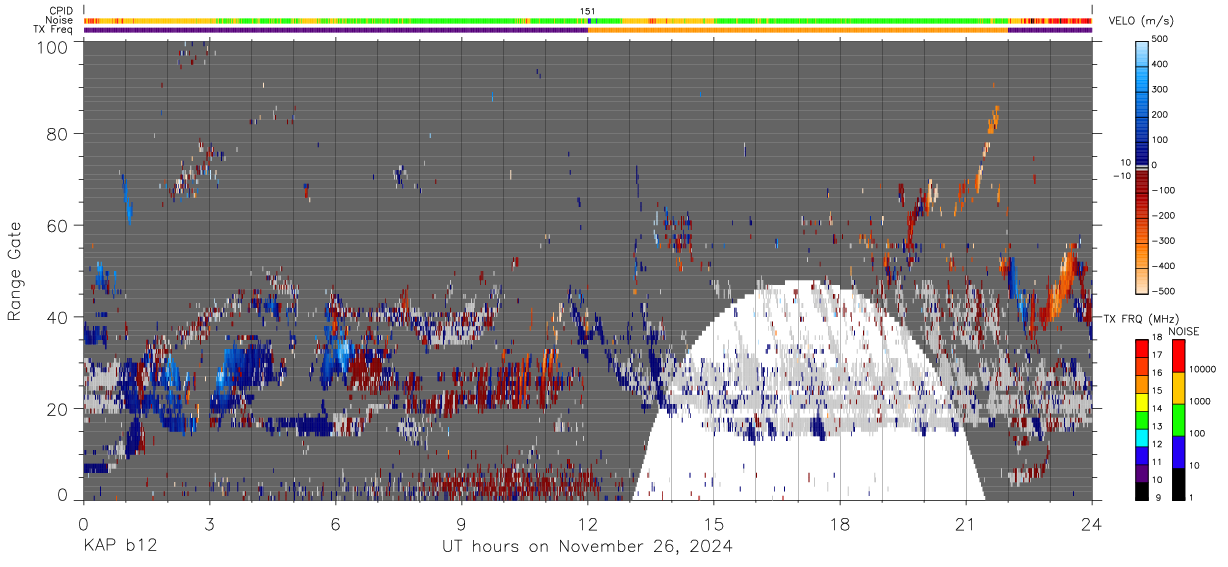This screenshot has width=1228, height=567.
Task: Click the 21 hour tick label on the time axis
Action: (x=966, y=524)
